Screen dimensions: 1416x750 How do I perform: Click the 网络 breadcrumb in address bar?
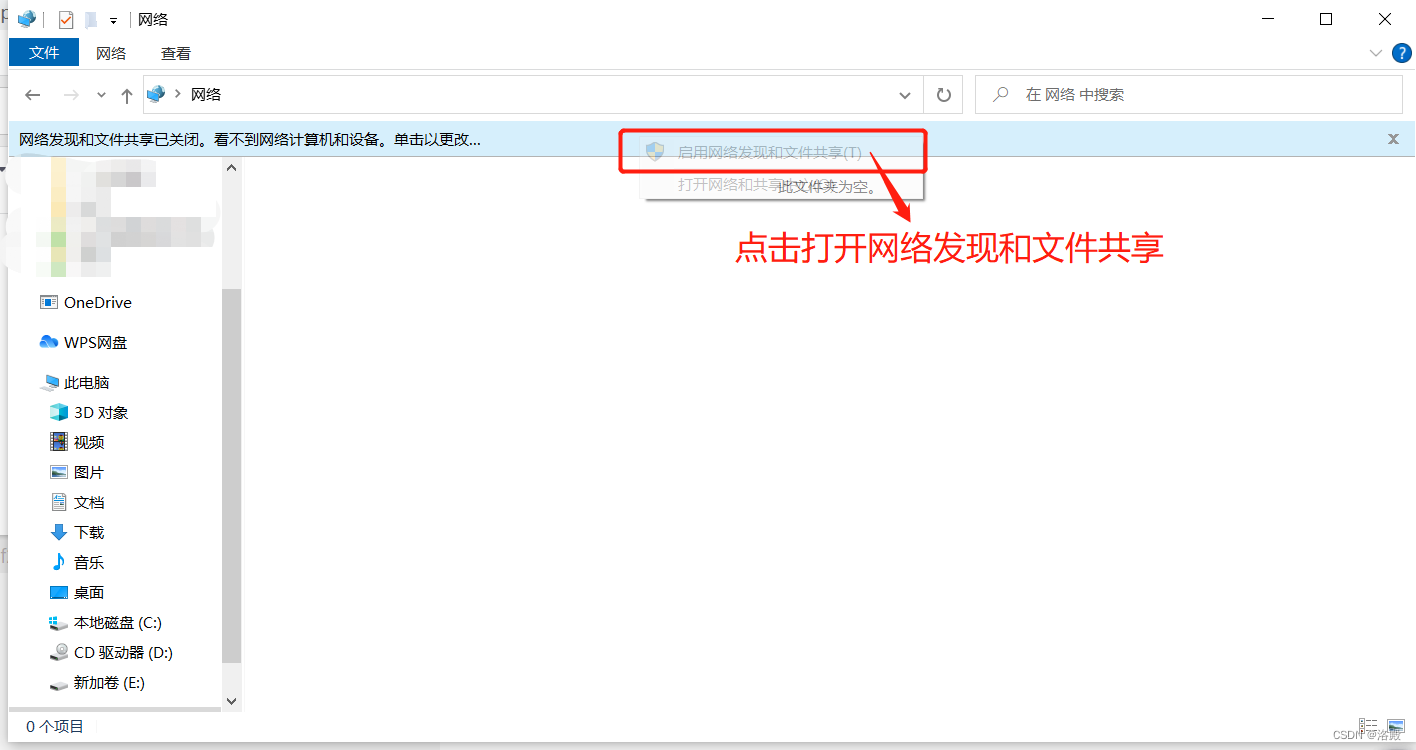point(206,94)
